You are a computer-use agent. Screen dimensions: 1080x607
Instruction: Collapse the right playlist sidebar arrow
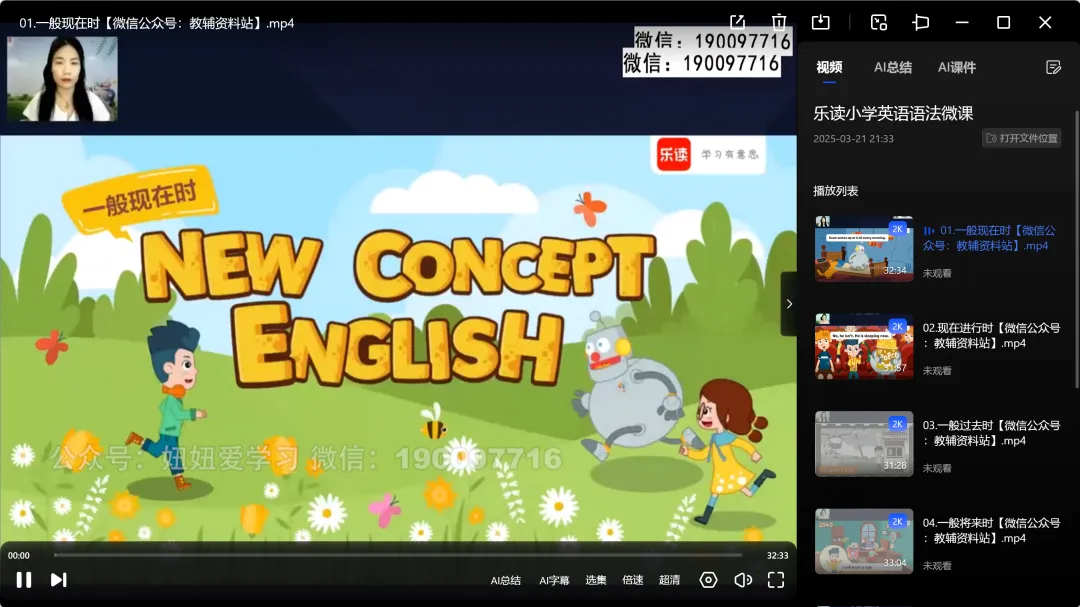[789, 304]
